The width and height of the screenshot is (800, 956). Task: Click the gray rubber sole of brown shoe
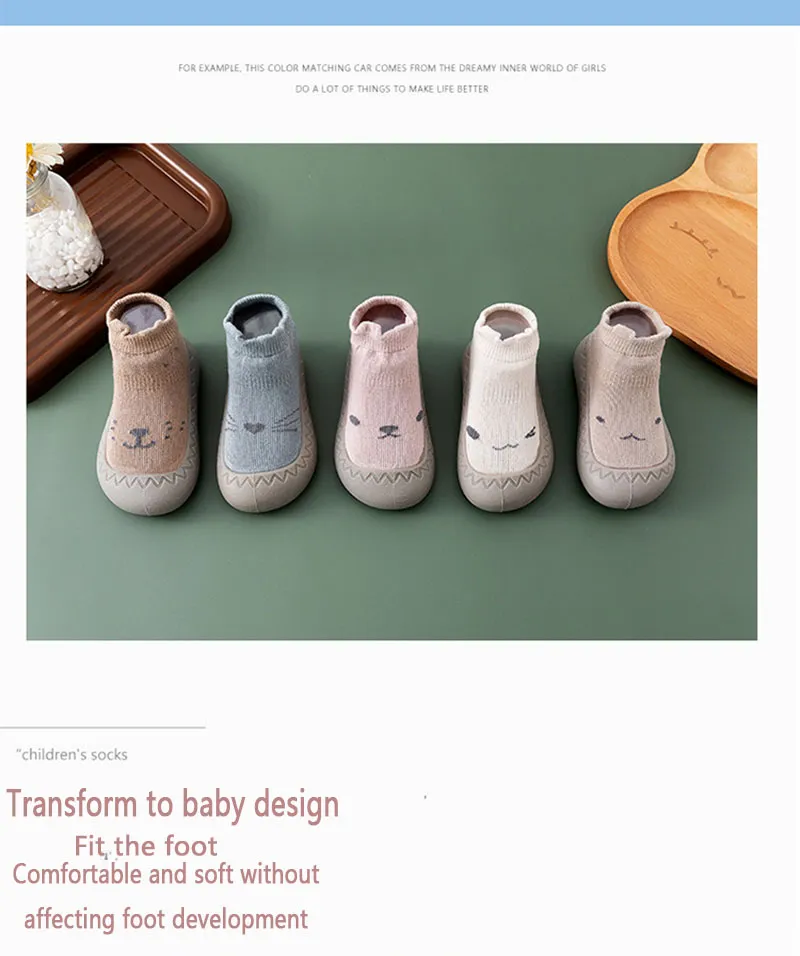(x=148, y=491)
